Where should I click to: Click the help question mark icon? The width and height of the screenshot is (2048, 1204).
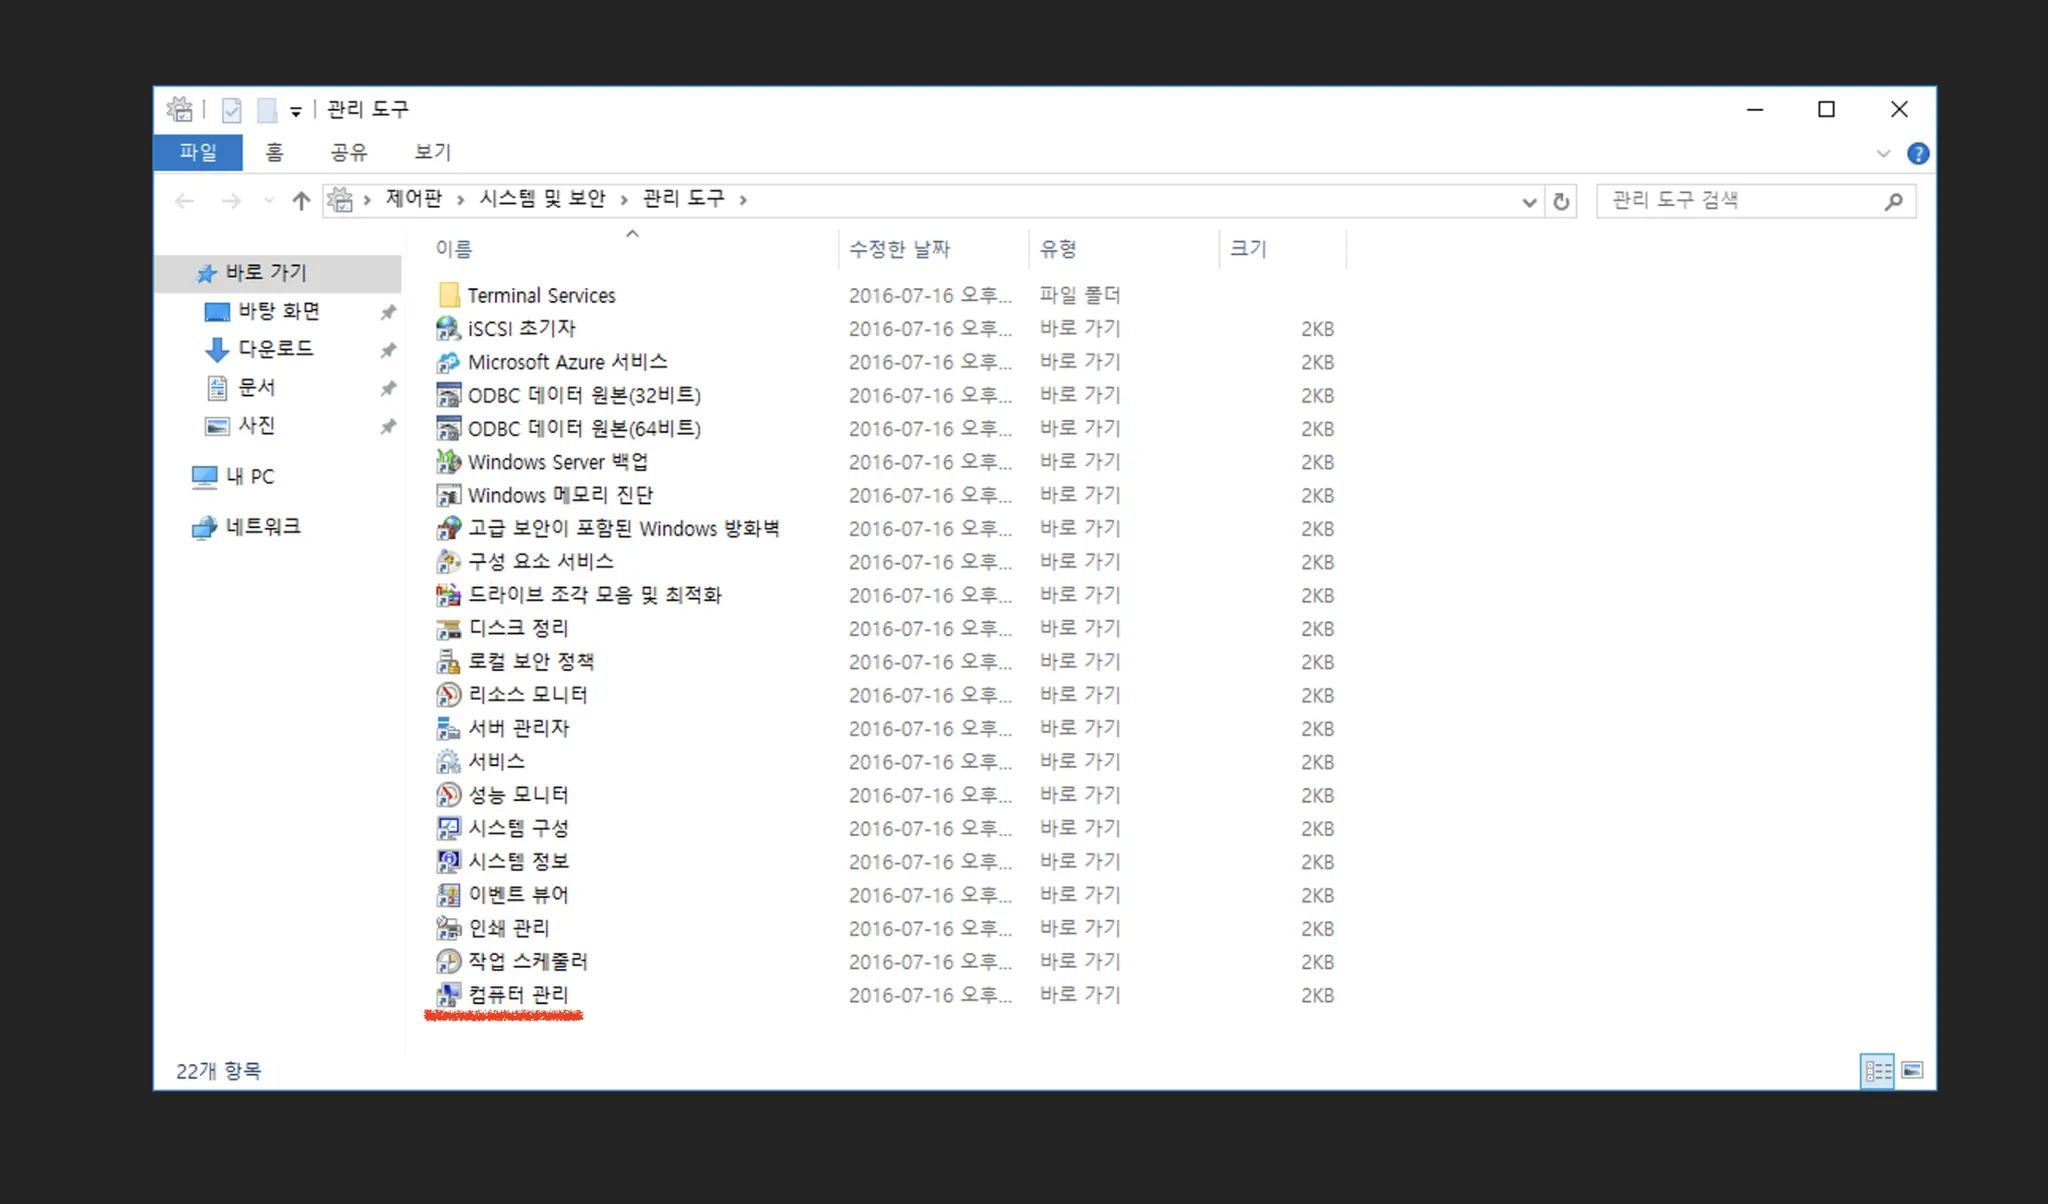pos(1917,153)
